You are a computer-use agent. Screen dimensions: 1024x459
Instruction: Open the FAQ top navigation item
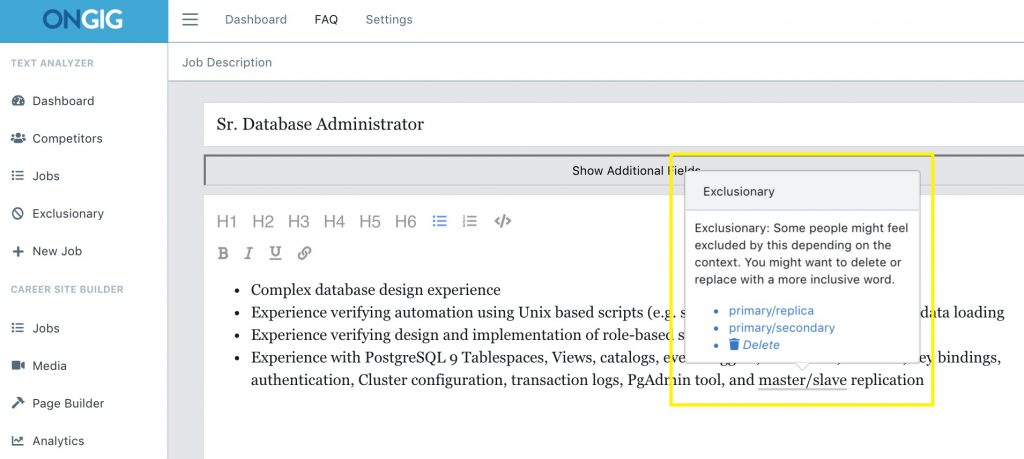tap(326, 20)
